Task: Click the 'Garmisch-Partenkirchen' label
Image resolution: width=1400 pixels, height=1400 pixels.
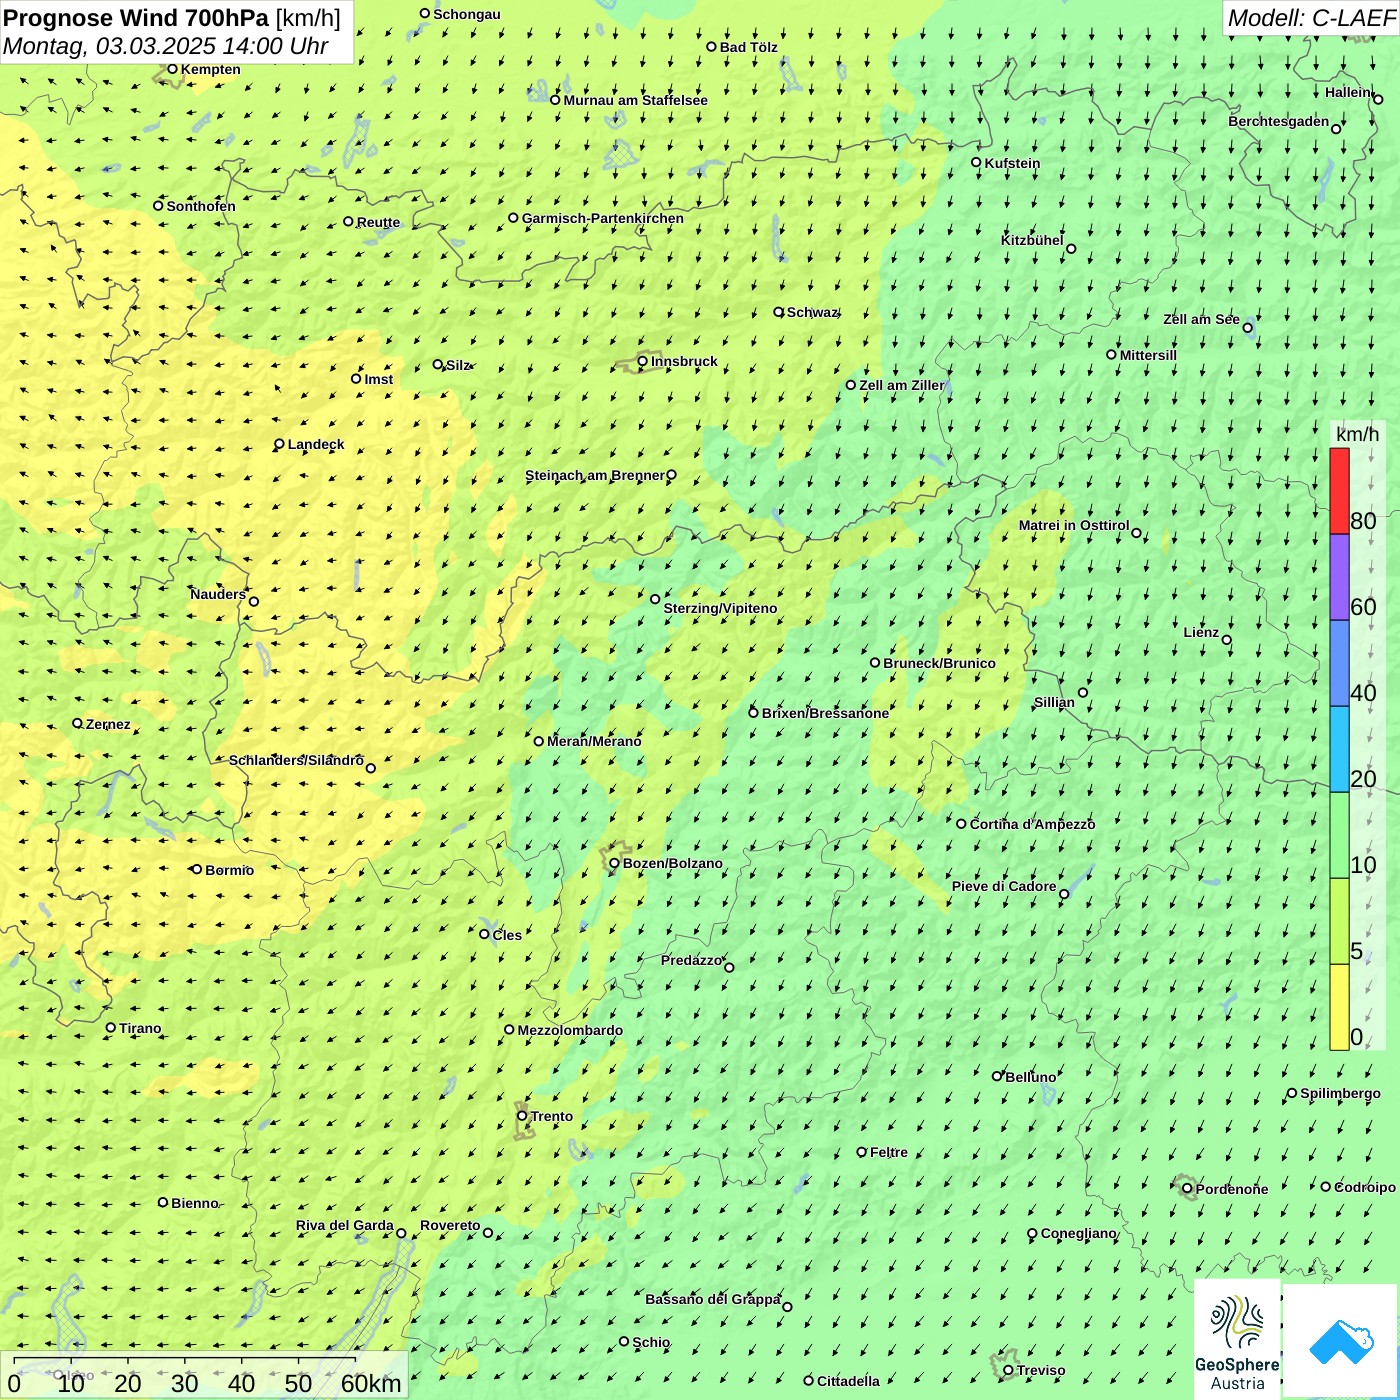Action: coord(603,218)
